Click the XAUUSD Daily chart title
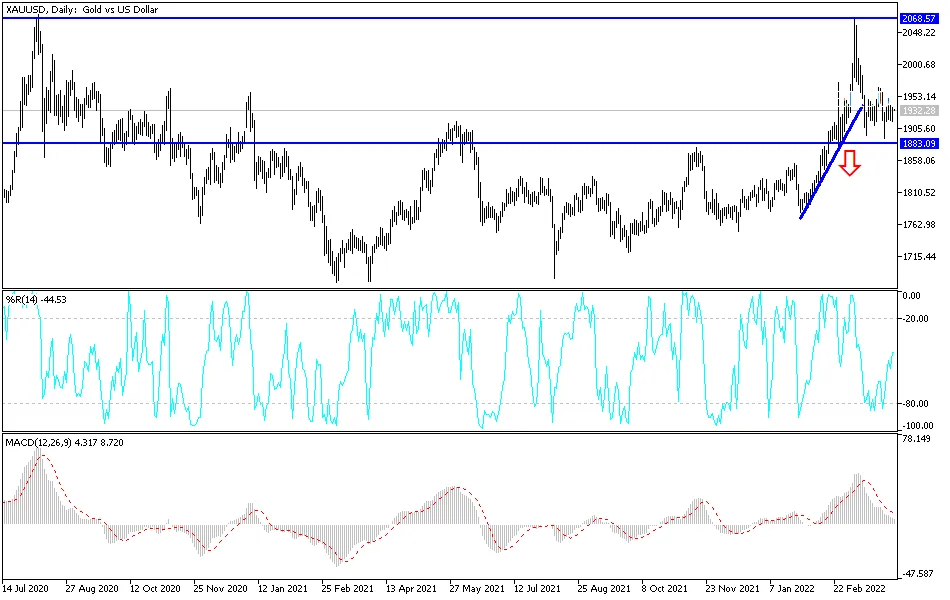 pyautogui.click(x=82, y=10)
